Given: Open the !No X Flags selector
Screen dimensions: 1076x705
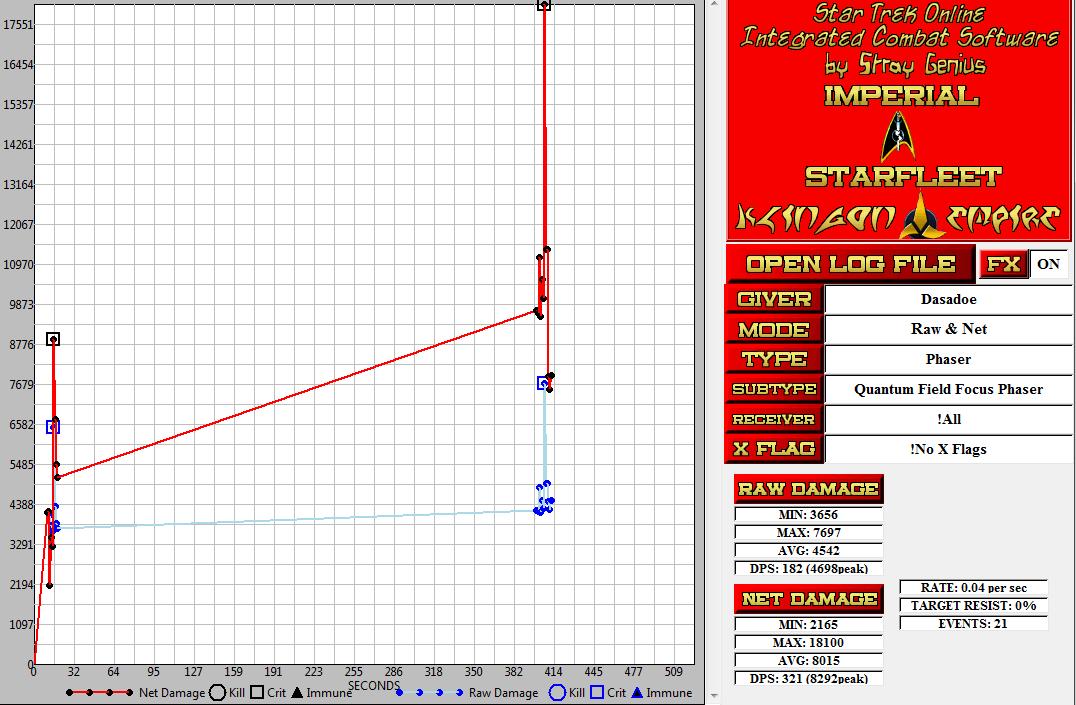Looking at the screenshot, I should (x=948, y=449).
